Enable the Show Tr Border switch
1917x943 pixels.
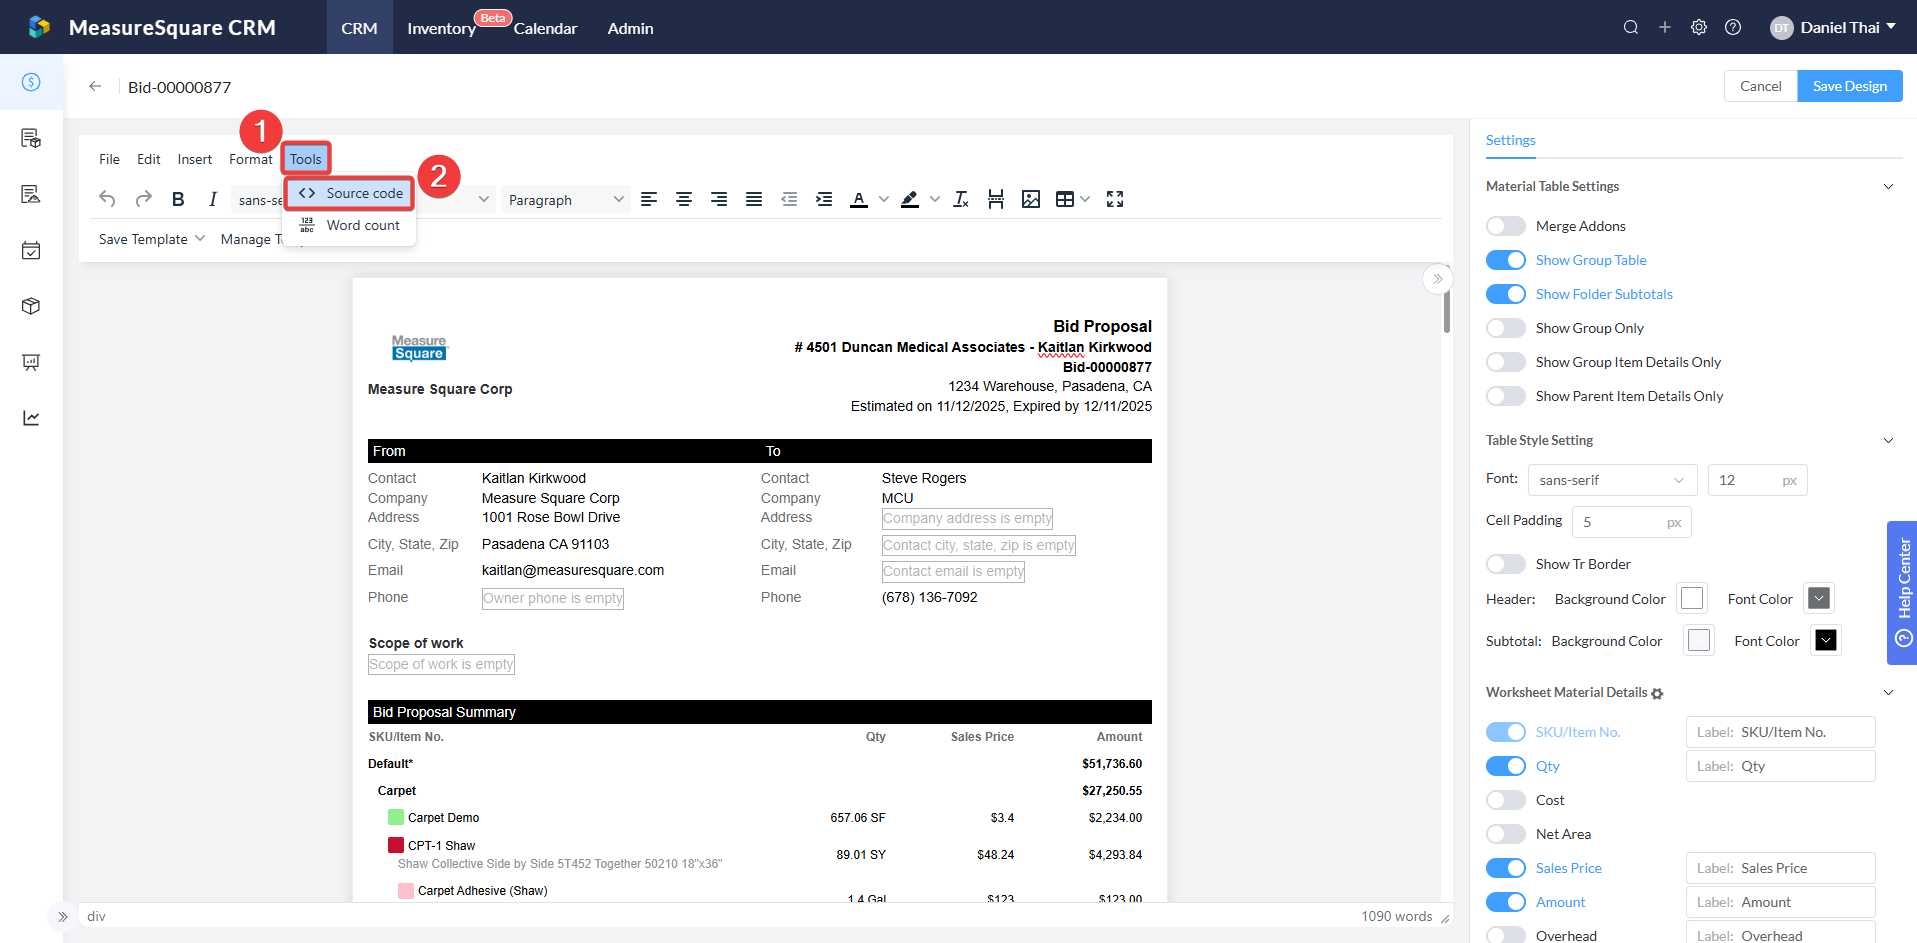pyautogui.click(x=1506, y=564)
